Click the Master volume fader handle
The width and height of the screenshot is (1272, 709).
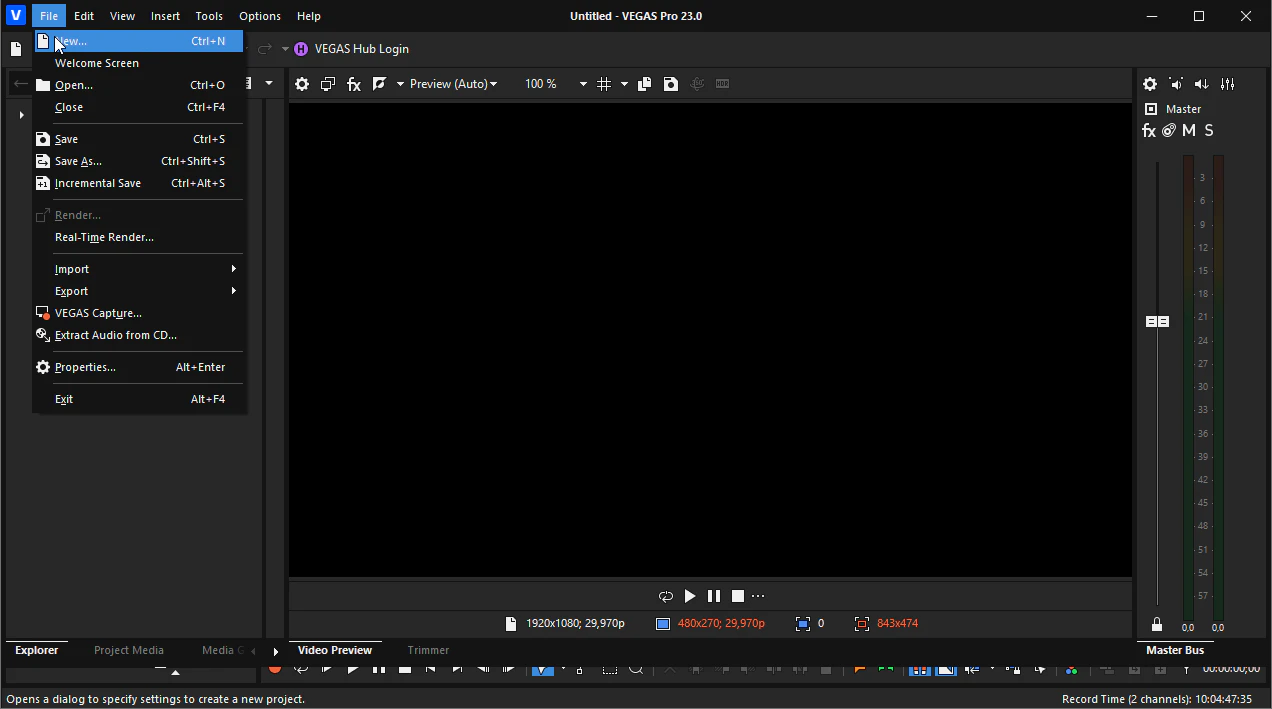(x=1157, y=321)
